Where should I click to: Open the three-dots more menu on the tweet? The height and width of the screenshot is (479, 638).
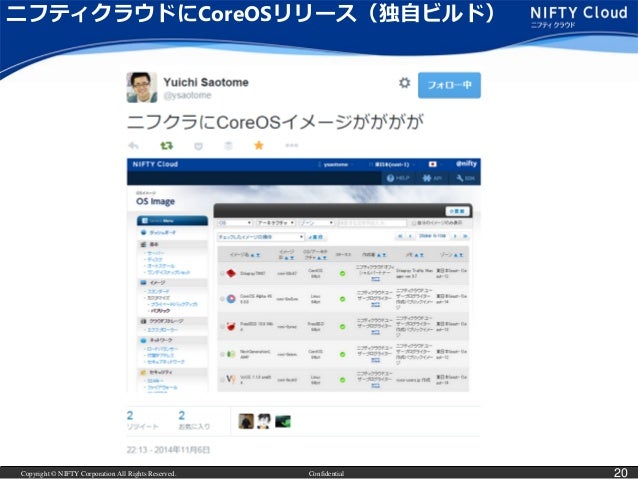tap(292, 145)
